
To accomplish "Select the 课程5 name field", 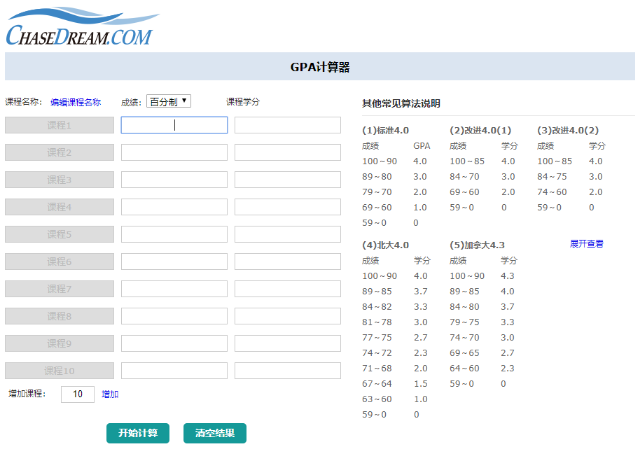I will 59,234.
